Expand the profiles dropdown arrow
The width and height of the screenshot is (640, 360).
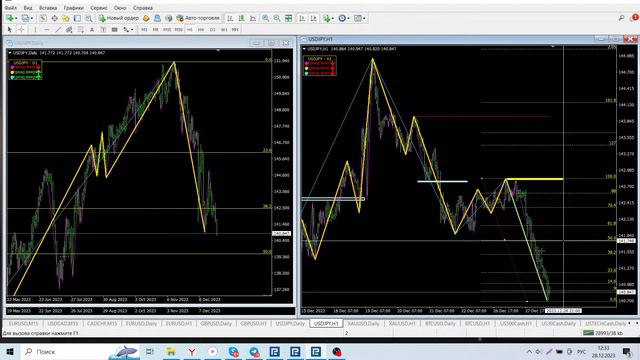pyautogui.click(x=31, y=18)
